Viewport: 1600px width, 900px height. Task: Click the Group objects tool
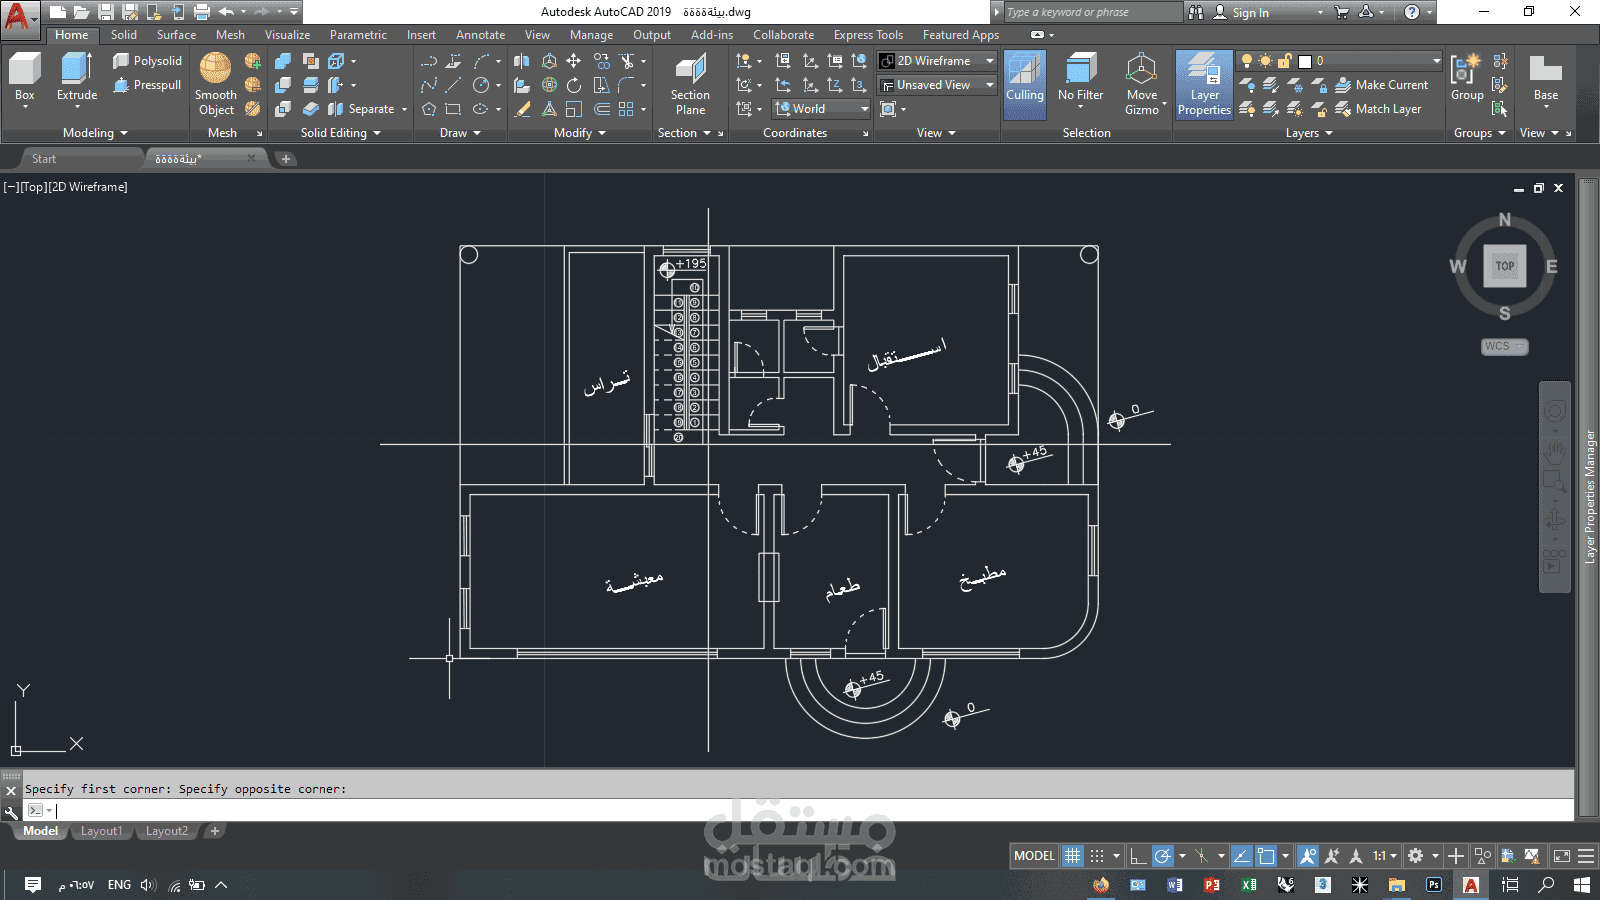1467,78
